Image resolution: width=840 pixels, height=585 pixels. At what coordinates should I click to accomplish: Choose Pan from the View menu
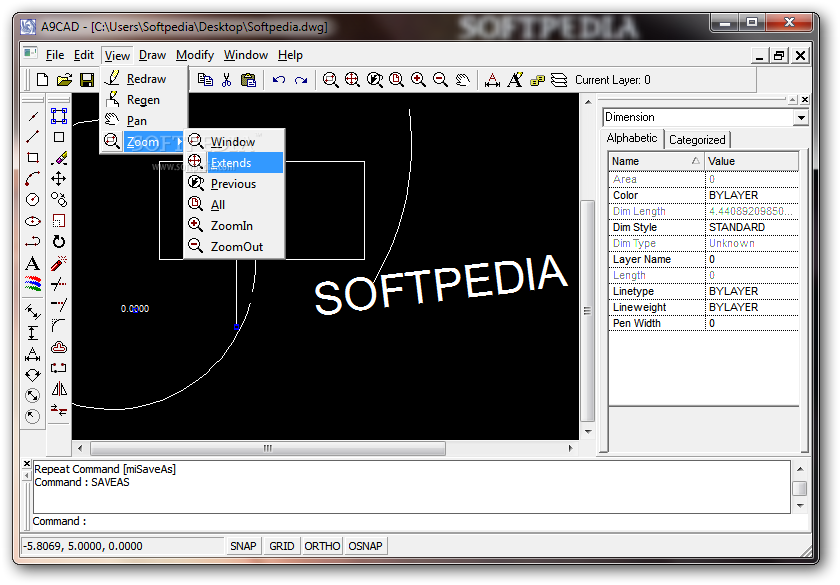(144, 121)
